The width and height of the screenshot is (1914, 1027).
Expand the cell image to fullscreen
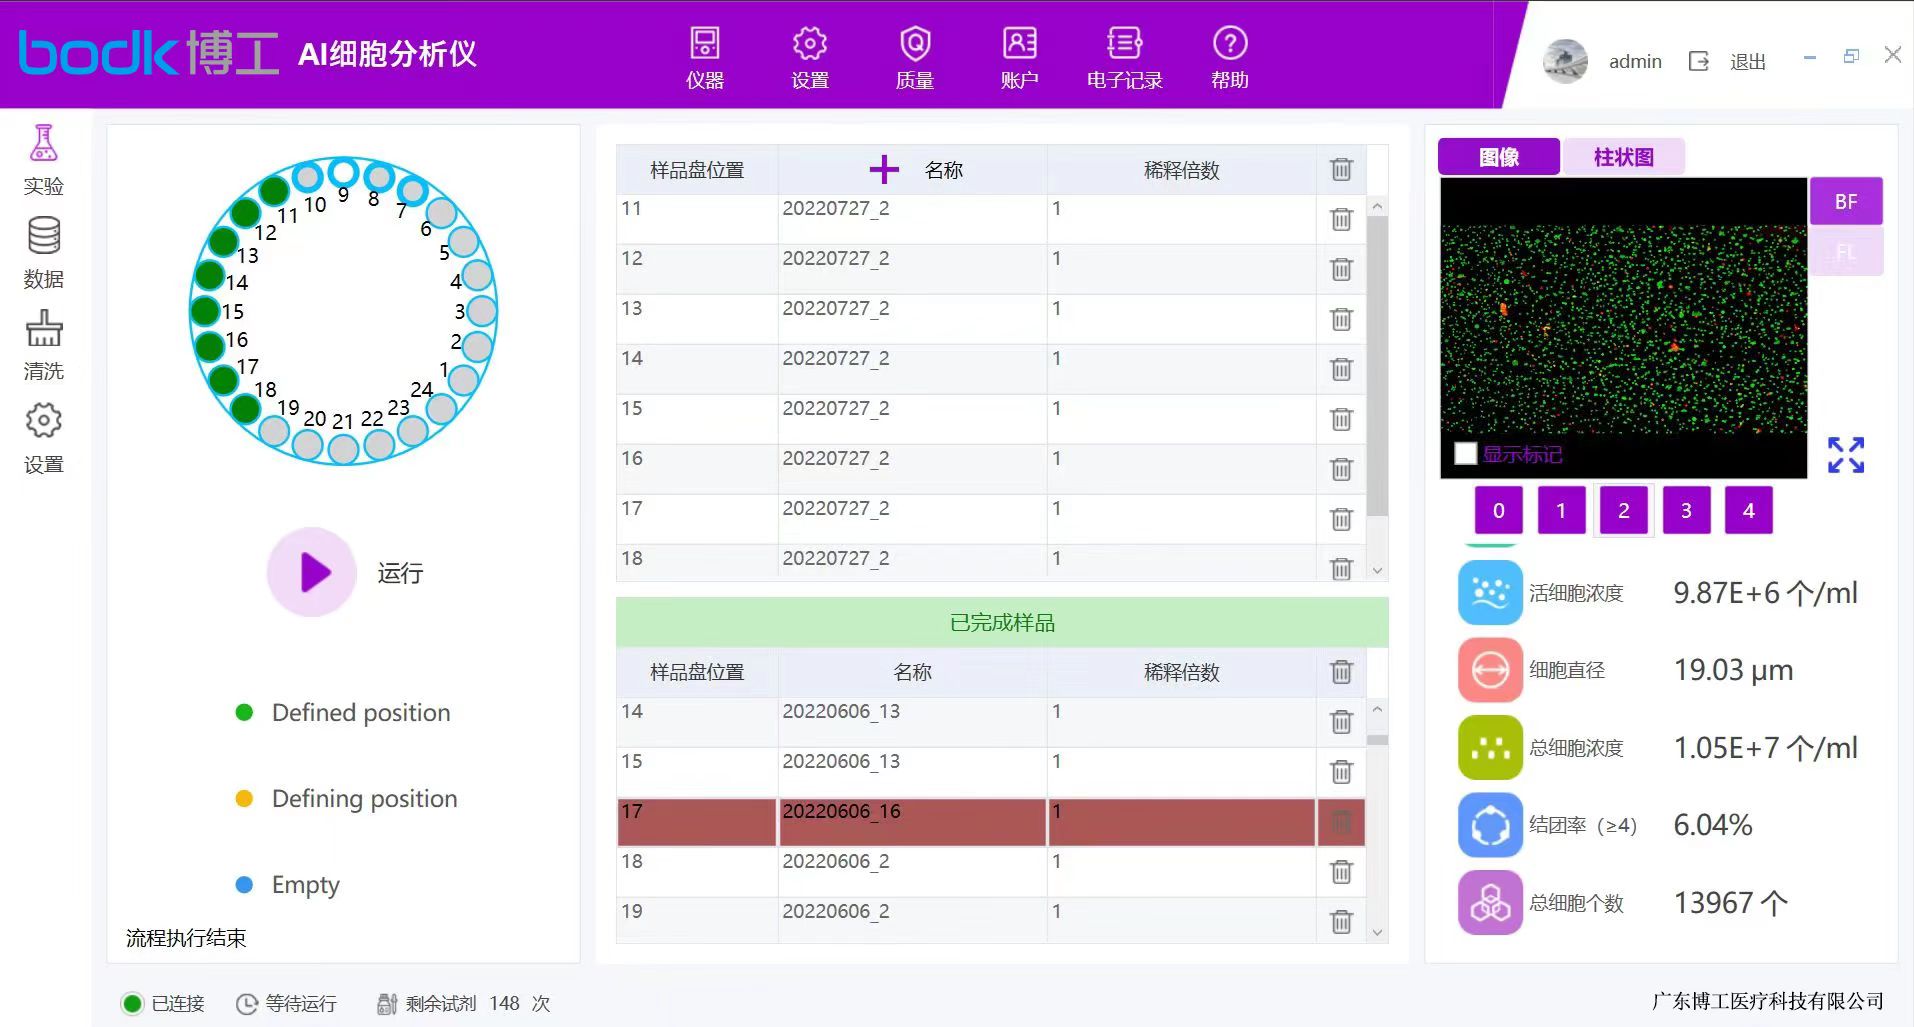(1845, 455)
